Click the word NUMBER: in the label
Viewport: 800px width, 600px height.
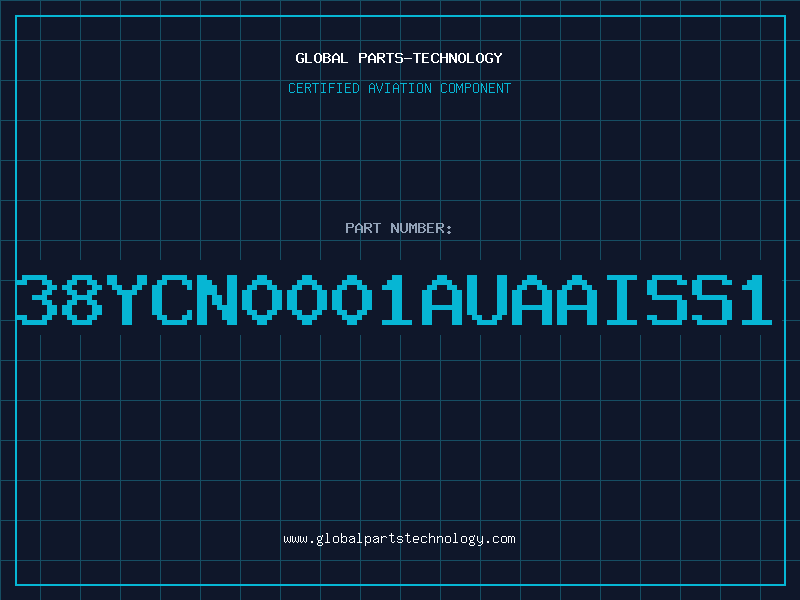pyautogui.click(x=421, y=228)
